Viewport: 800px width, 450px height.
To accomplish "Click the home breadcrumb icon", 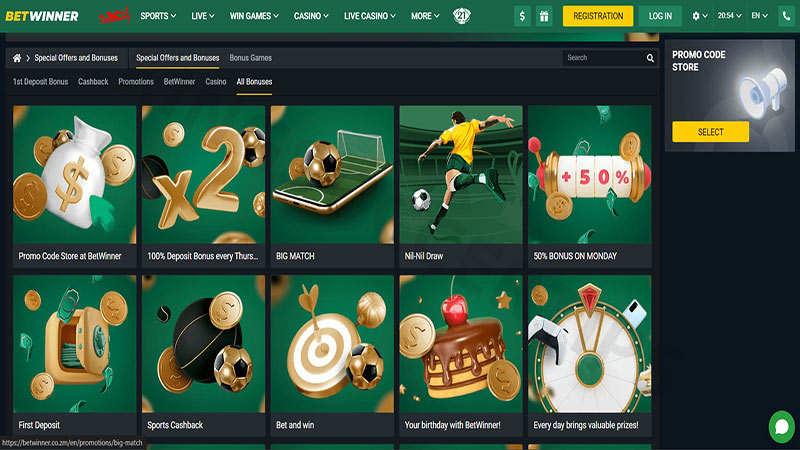I will 17,58.
